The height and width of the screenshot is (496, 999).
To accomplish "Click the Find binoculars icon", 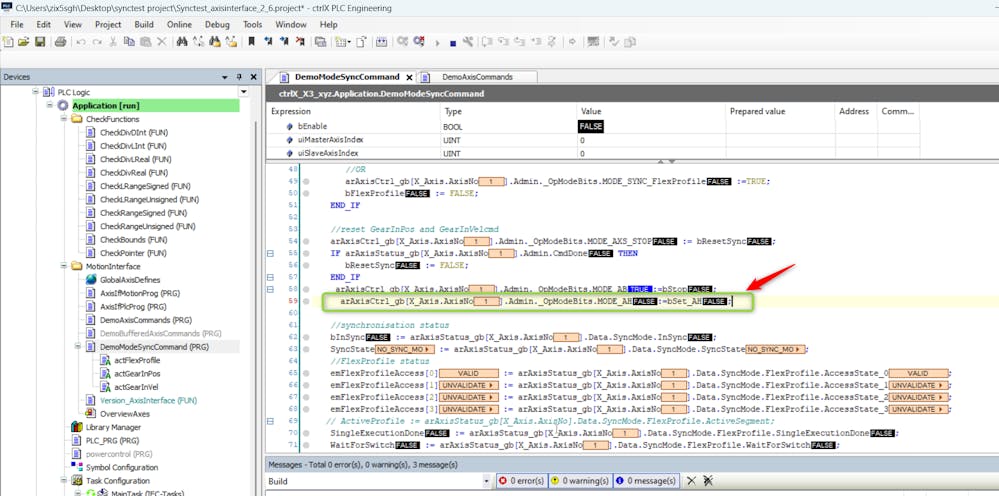I will (181, 42).
